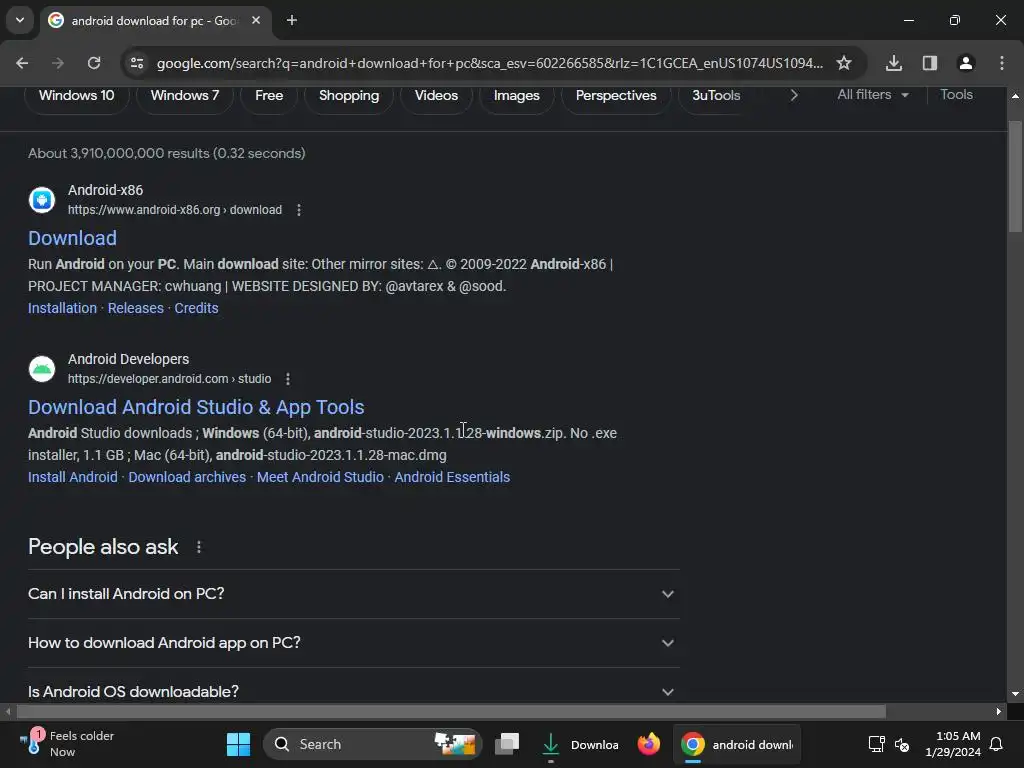Open the Feels colder weather widget
1024x768 pixels.
pyautogui.click(x=67, y=744)
